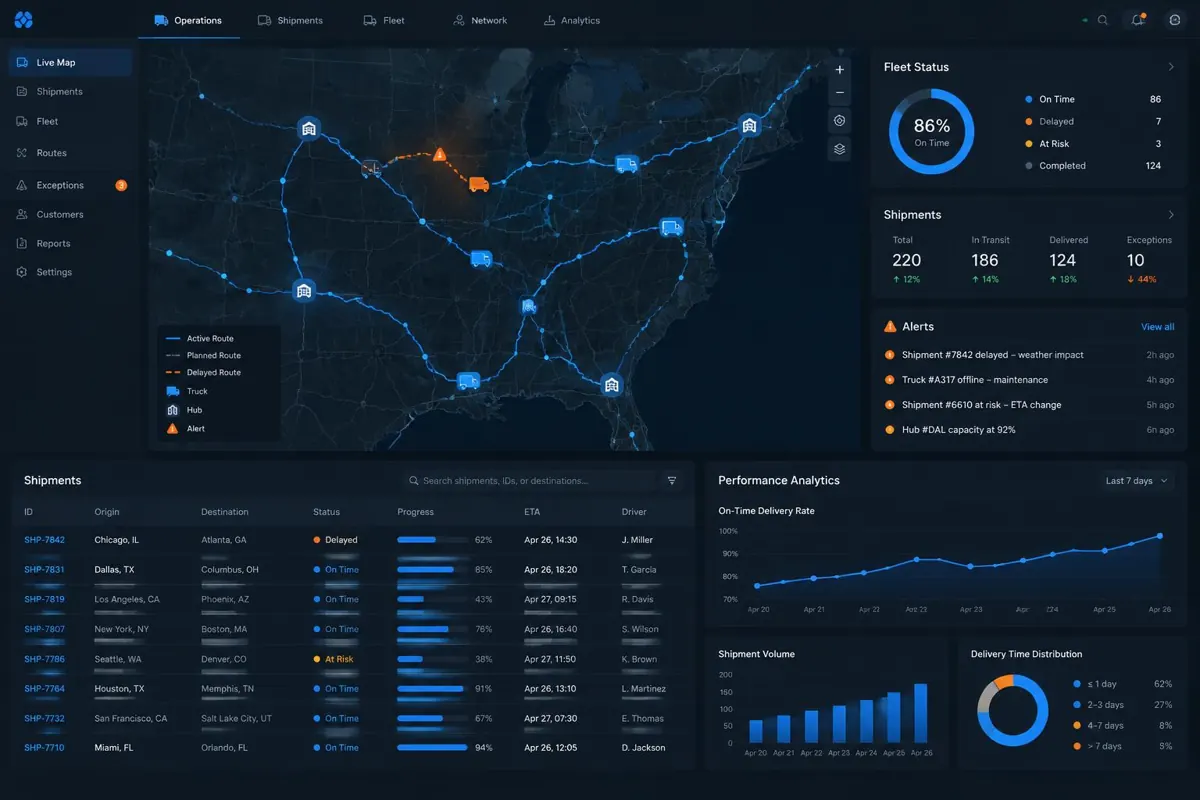Open the gear icon in the top bar
The image size is (1200, 800).
1175,20
